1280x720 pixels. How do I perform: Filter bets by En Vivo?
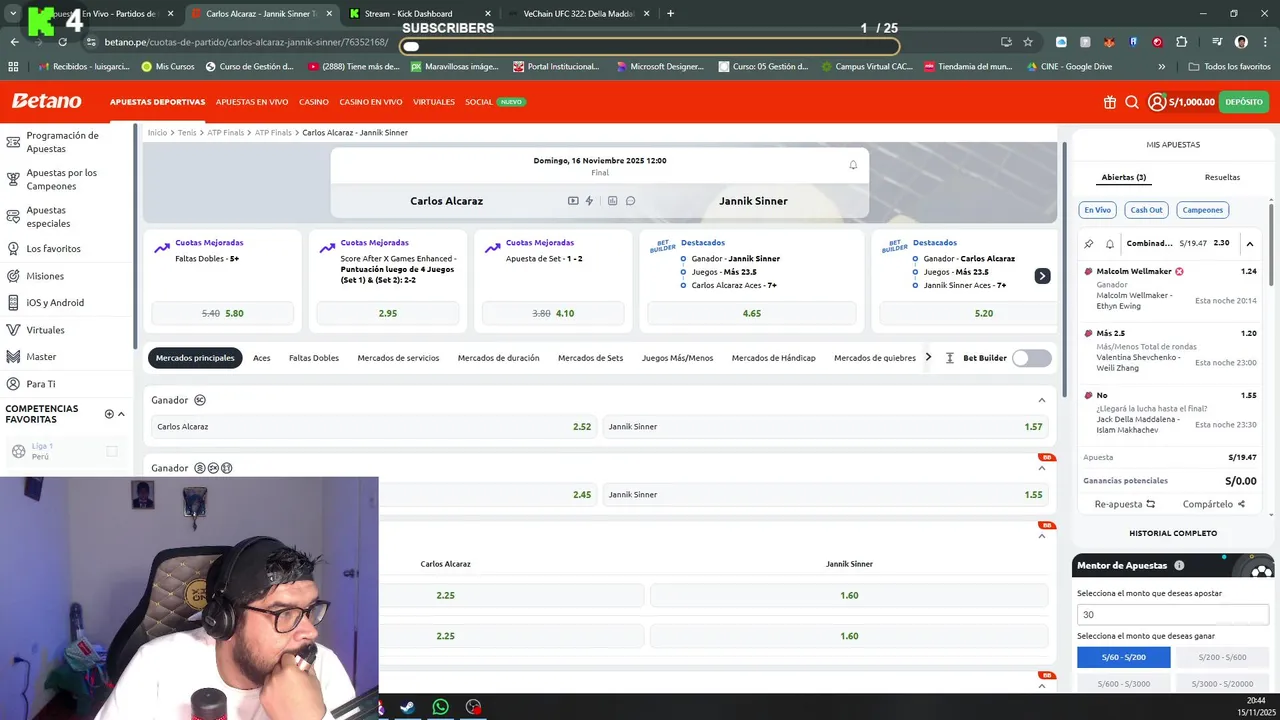[x=1097, y=210]
